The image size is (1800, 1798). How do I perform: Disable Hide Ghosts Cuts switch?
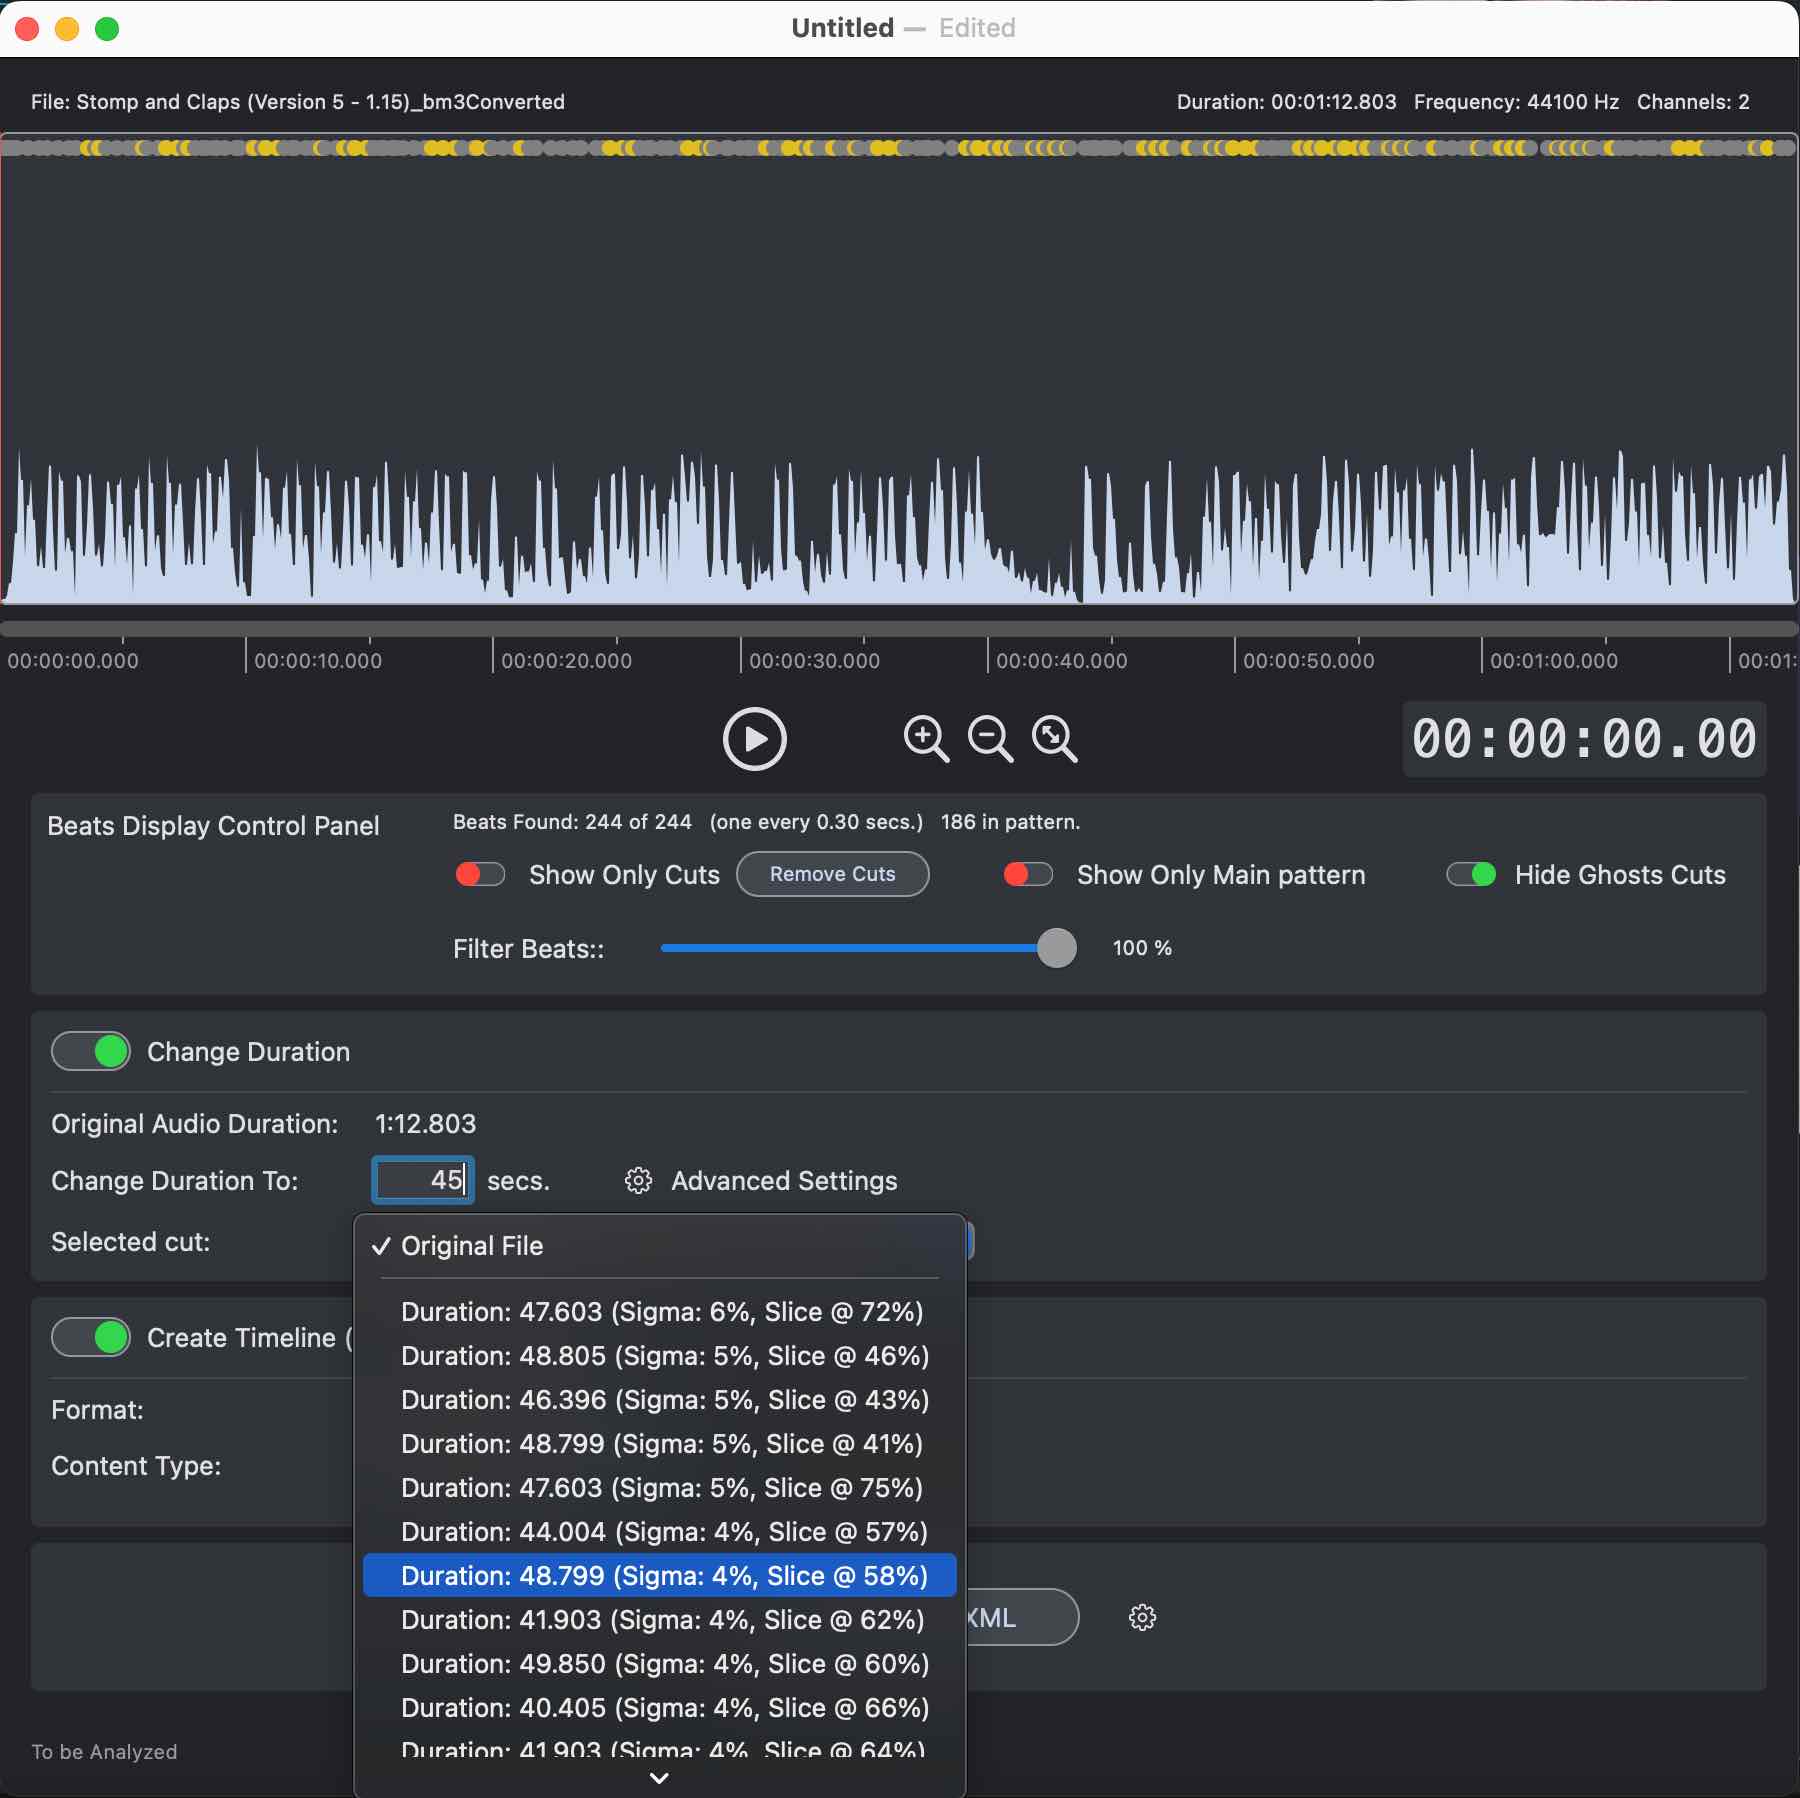1471,875
